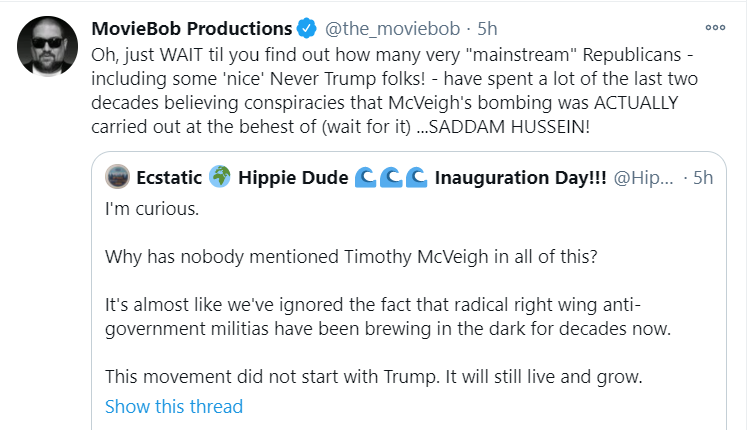
Task: Click the blue verified checkmark badge
Action: pos(307,29)
